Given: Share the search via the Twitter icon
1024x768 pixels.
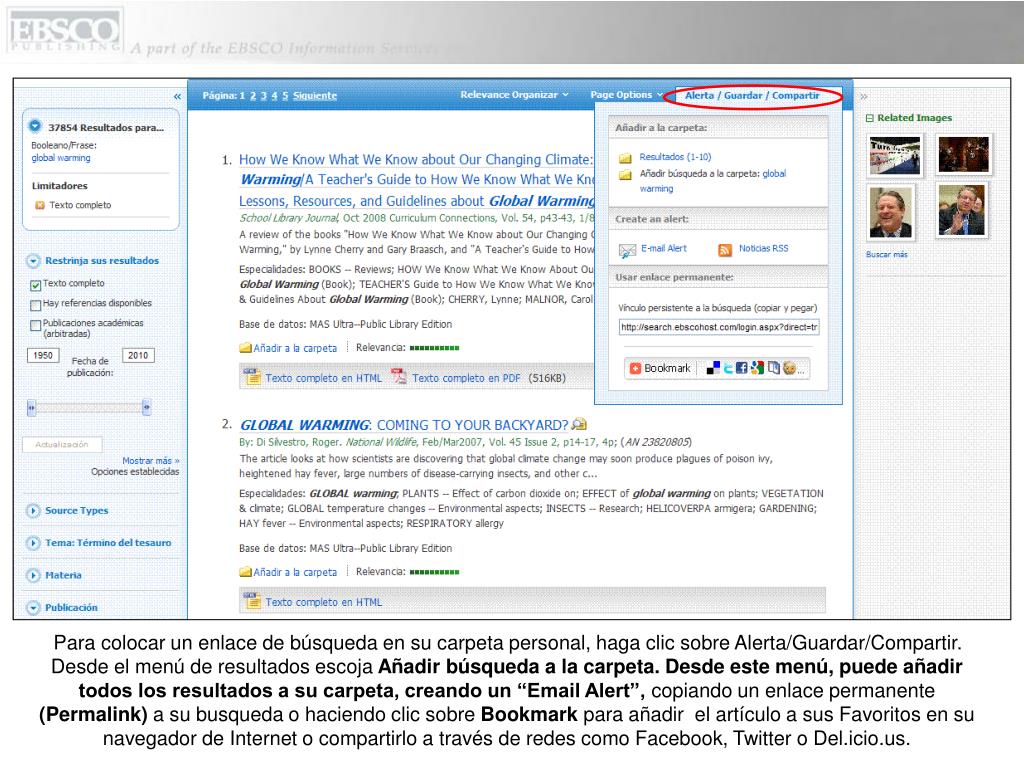Looking at the screenshot, I should 728,368.
